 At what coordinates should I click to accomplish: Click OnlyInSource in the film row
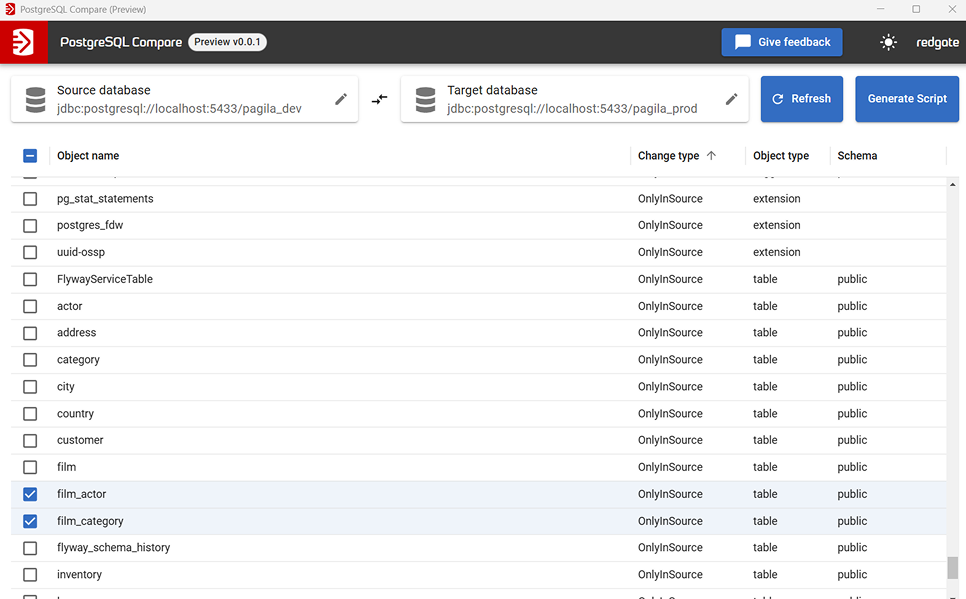point(670,467)
